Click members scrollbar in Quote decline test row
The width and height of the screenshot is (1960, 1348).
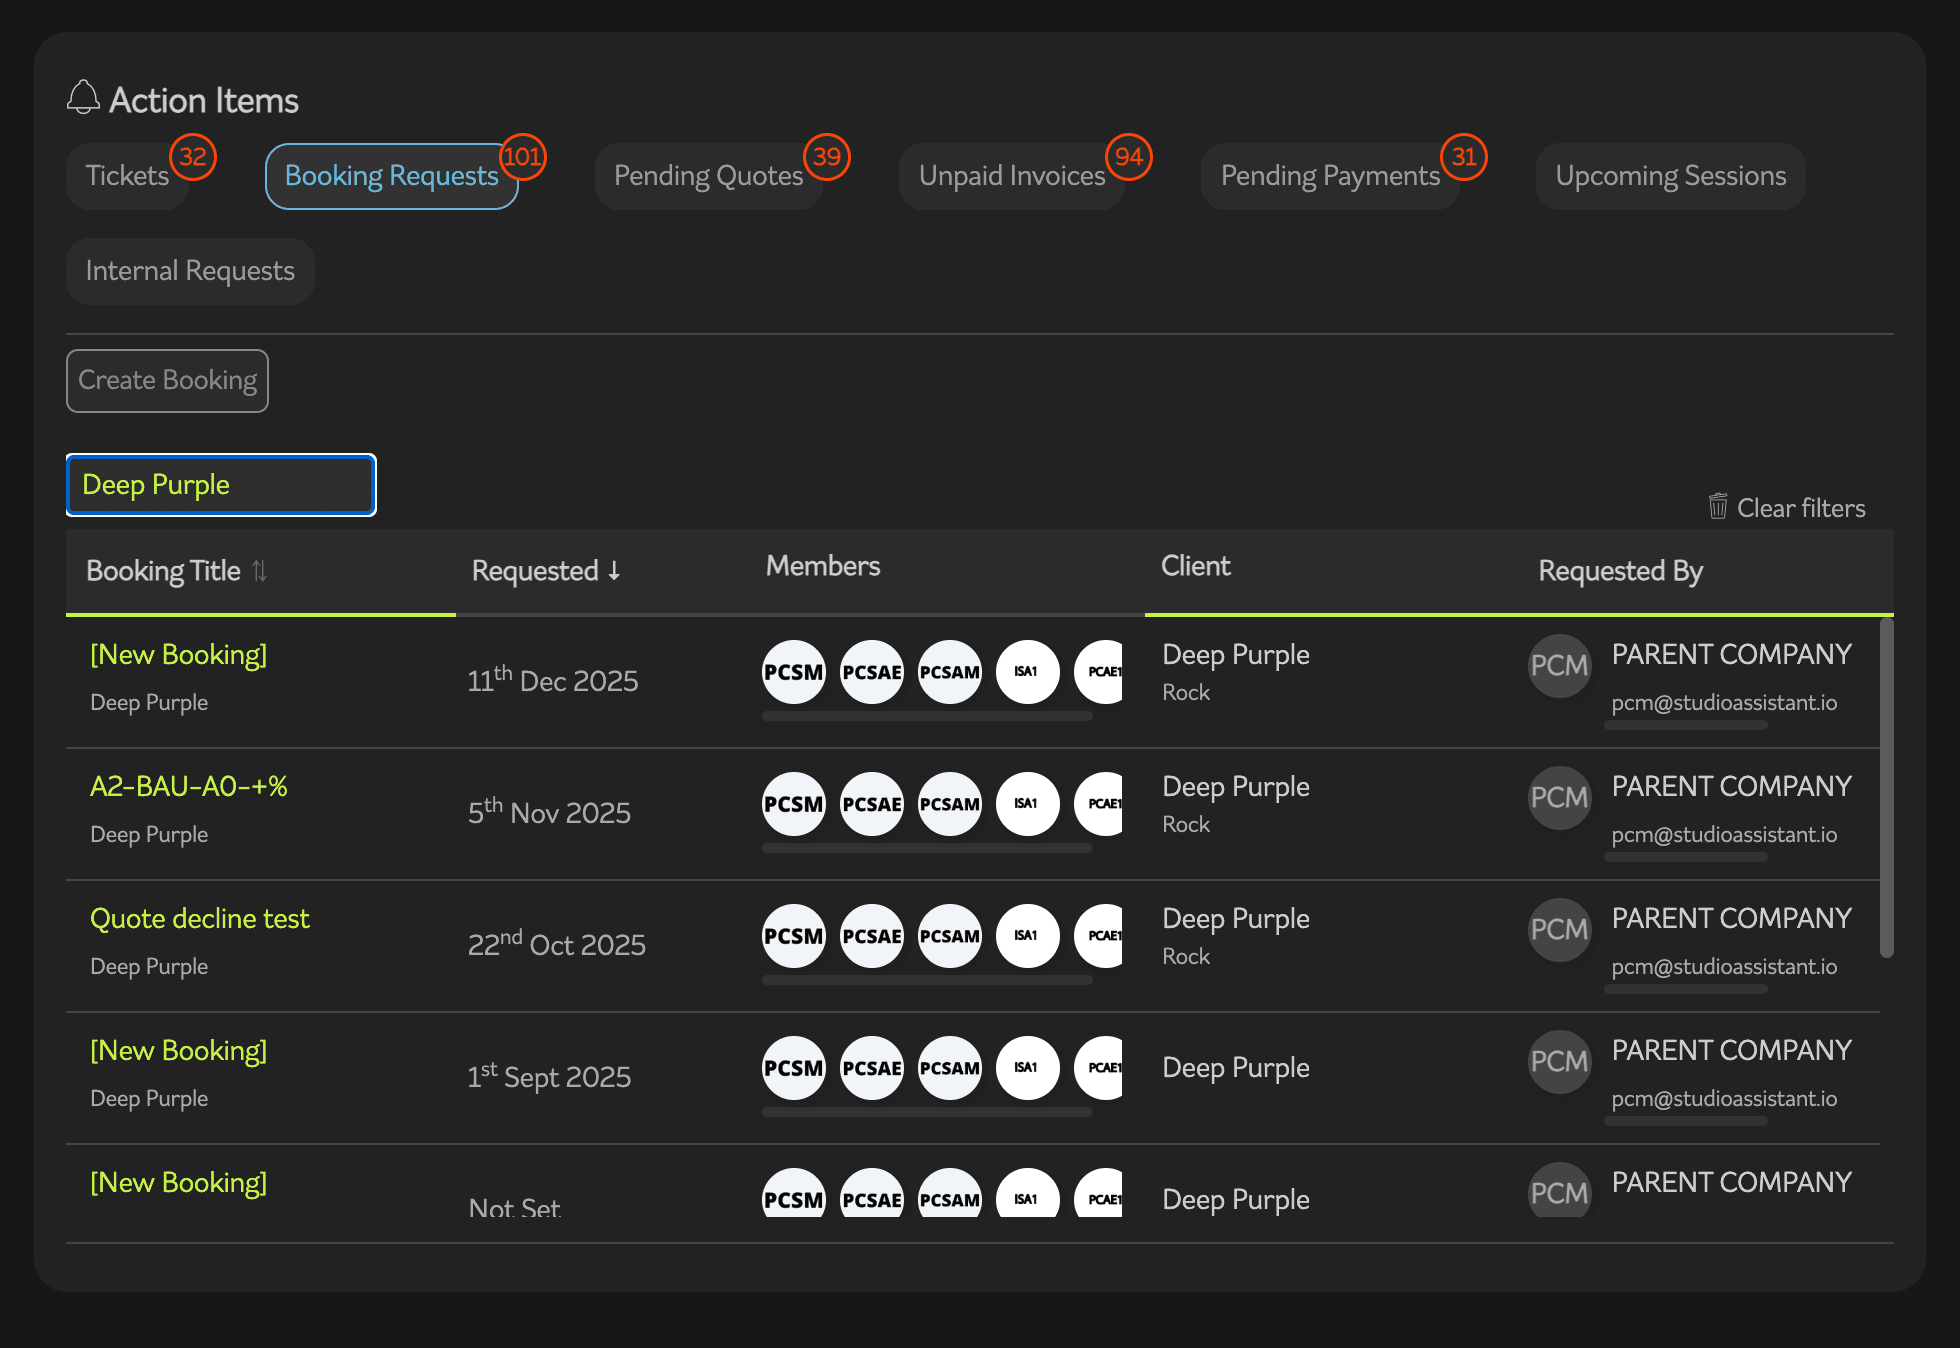(927, 980)
